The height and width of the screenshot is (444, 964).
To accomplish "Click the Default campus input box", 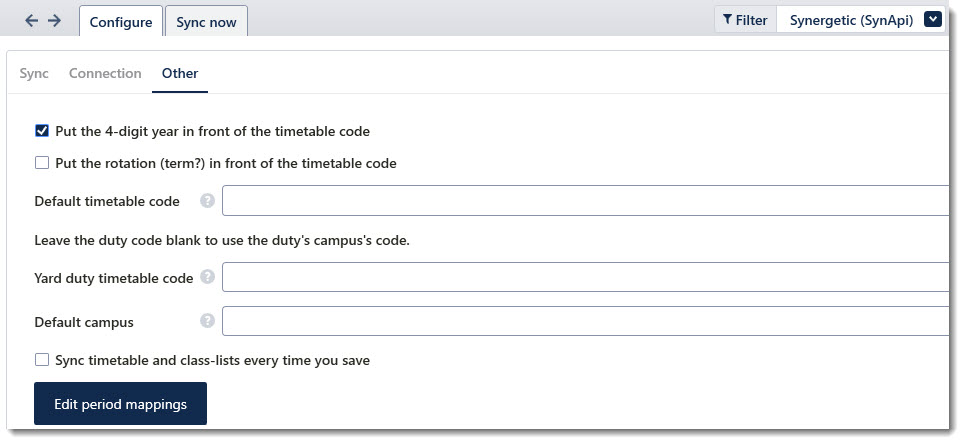I will (x=585, y=322).
